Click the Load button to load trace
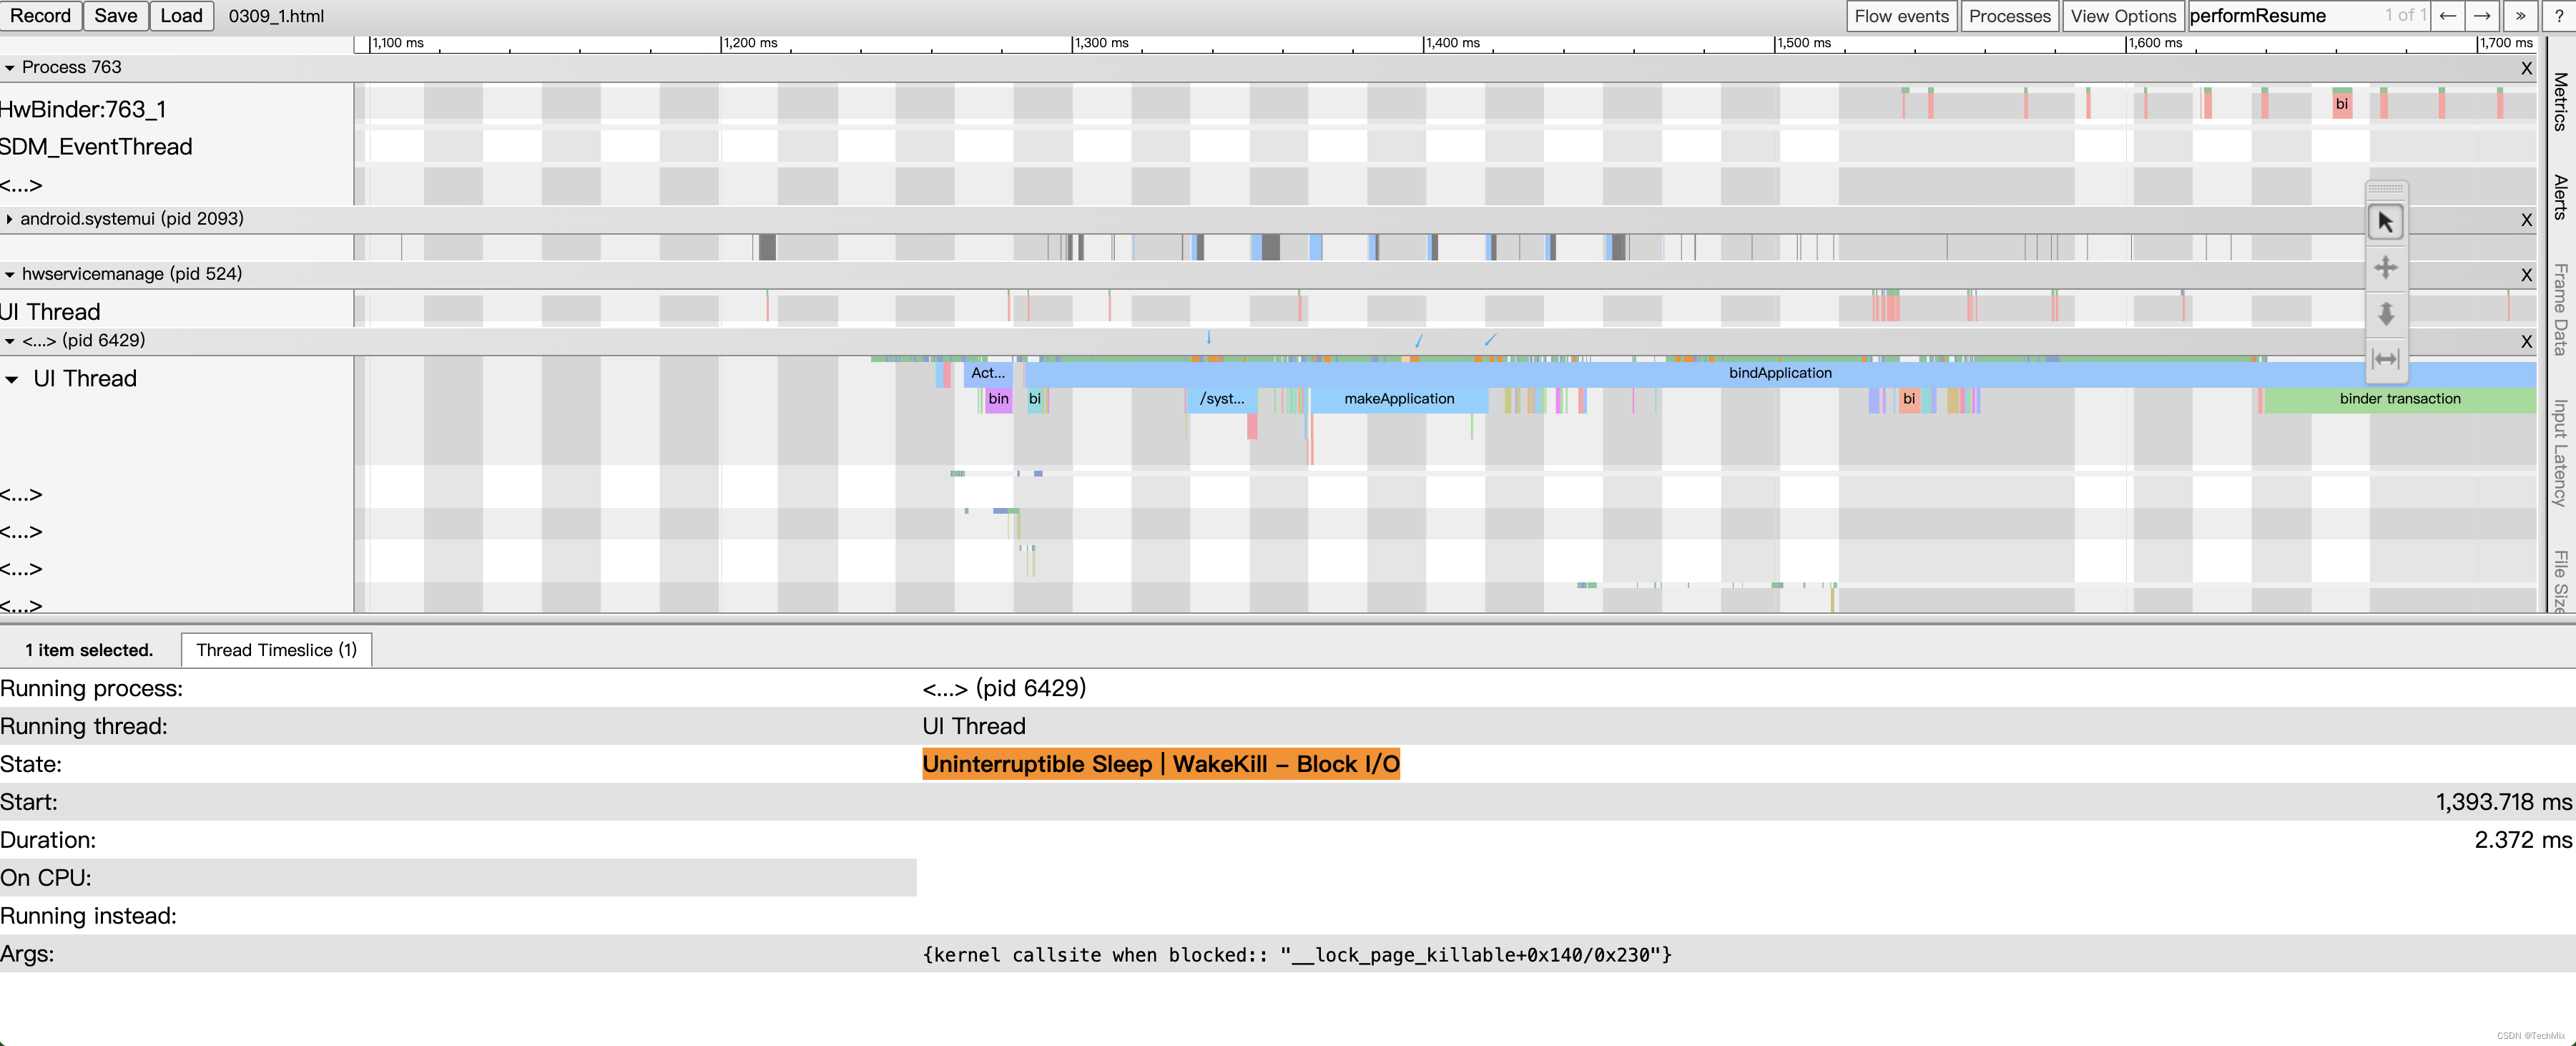The height and width of the screenshot is (1046, 2576). point(177,16)
